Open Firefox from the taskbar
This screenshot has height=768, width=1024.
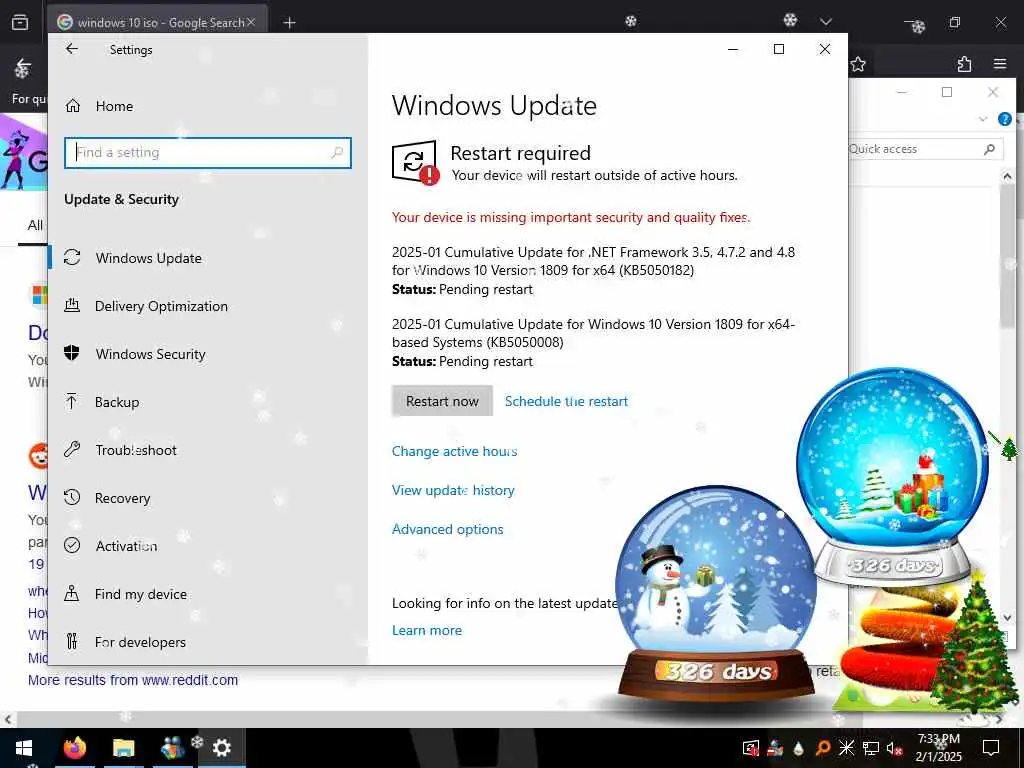pos(75,748)
